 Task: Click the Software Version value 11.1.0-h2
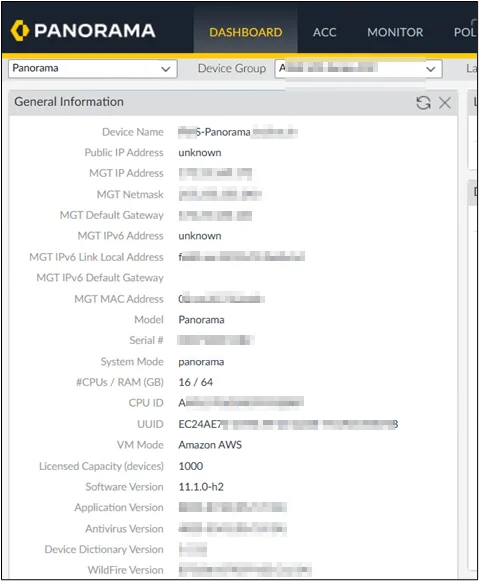[x=201, y=487]
